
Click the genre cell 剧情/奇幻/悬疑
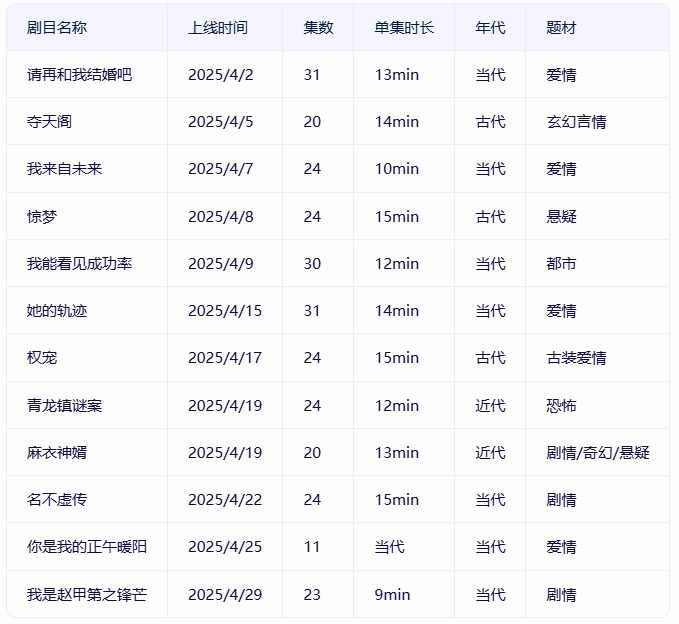point(598,453)
